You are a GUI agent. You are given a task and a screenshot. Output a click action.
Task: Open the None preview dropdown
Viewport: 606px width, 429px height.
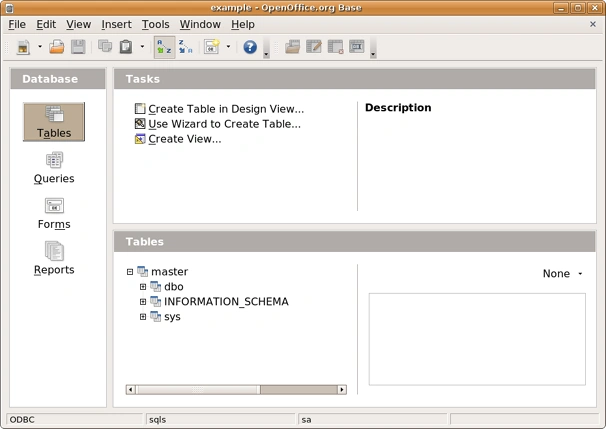pyautogui.click(x=562, y=274)
